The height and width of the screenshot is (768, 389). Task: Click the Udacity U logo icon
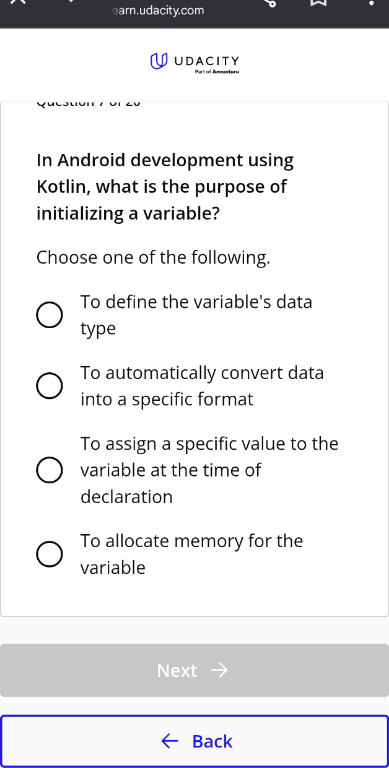158,61
